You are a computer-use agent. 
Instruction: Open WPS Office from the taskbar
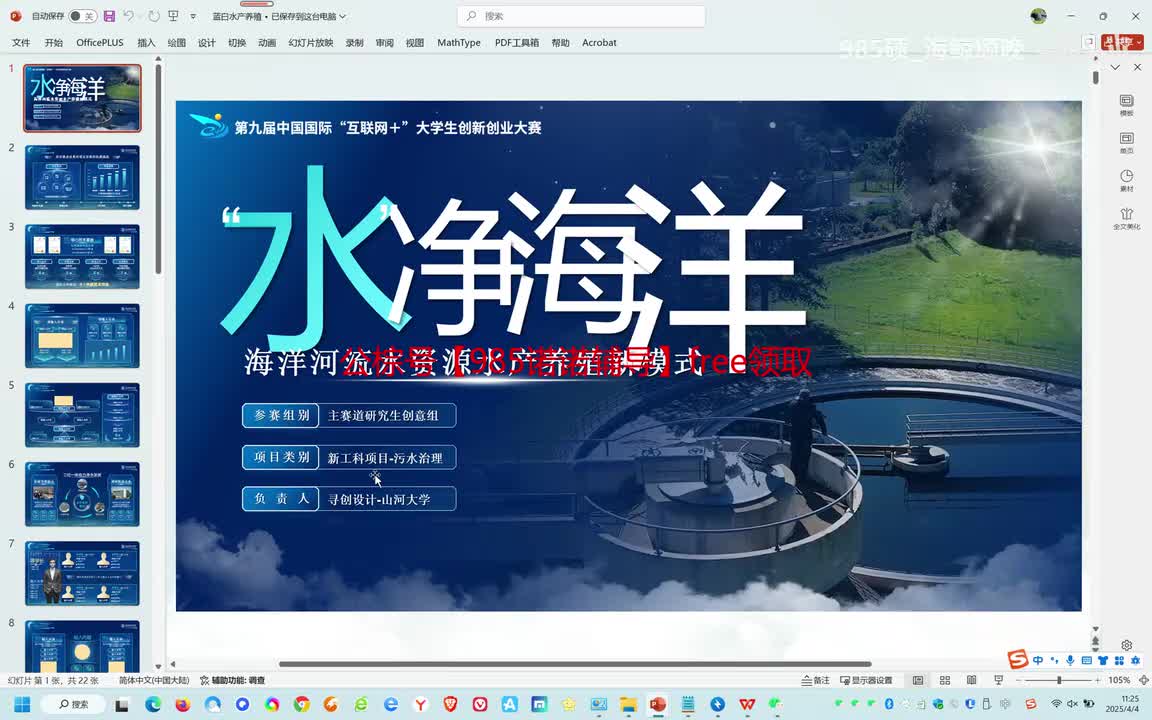coord(747,705)
